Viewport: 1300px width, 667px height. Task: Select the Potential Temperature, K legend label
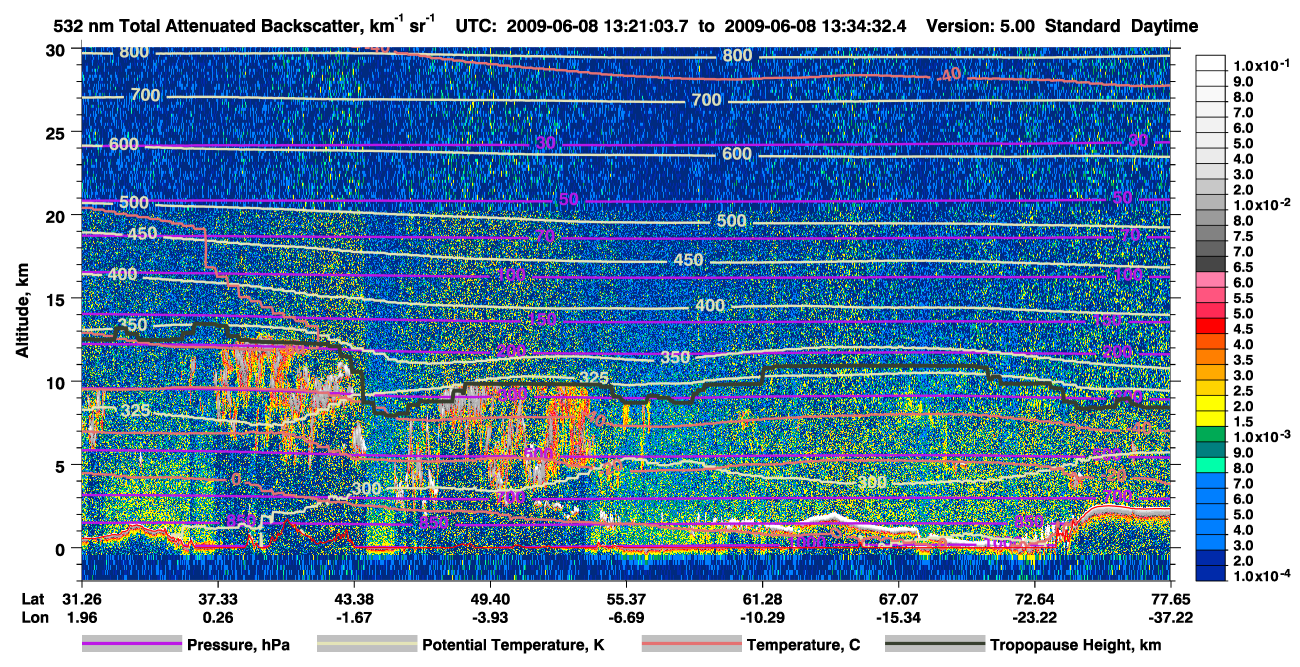click(x=513, y=646)
